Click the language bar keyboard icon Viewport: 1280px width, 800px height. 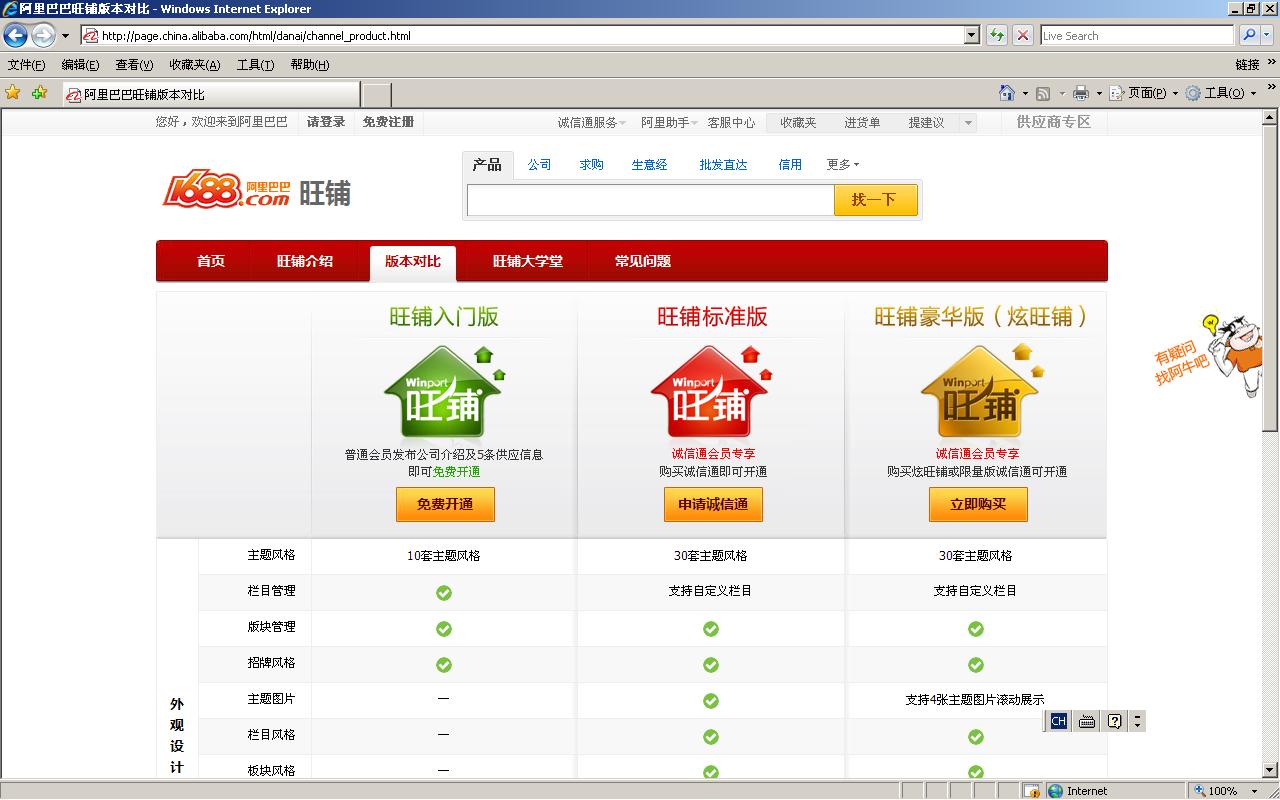1087,721
